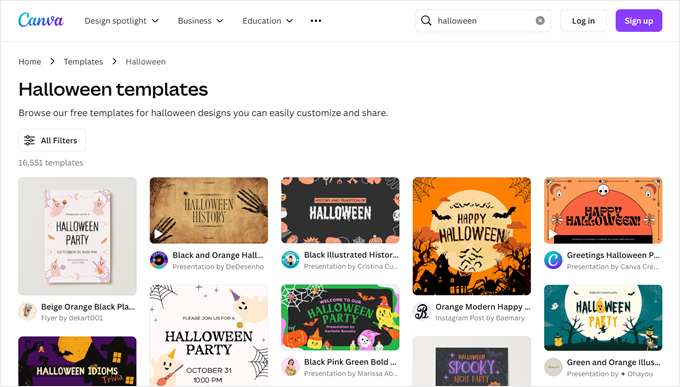This screenshot has width=680, height=387.
Task: Click the magnifier search icon
Action: [426, 21]
